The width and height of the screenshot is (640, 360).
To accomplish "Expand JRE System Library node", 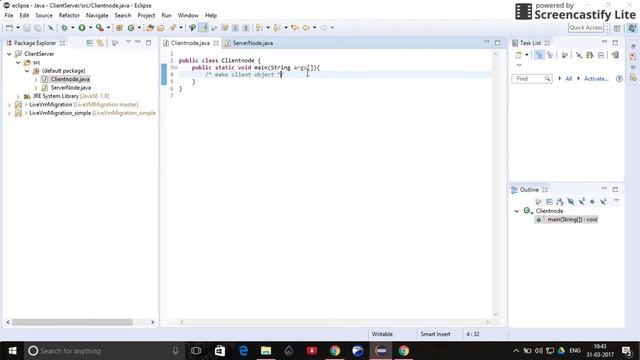I will 18,96.
